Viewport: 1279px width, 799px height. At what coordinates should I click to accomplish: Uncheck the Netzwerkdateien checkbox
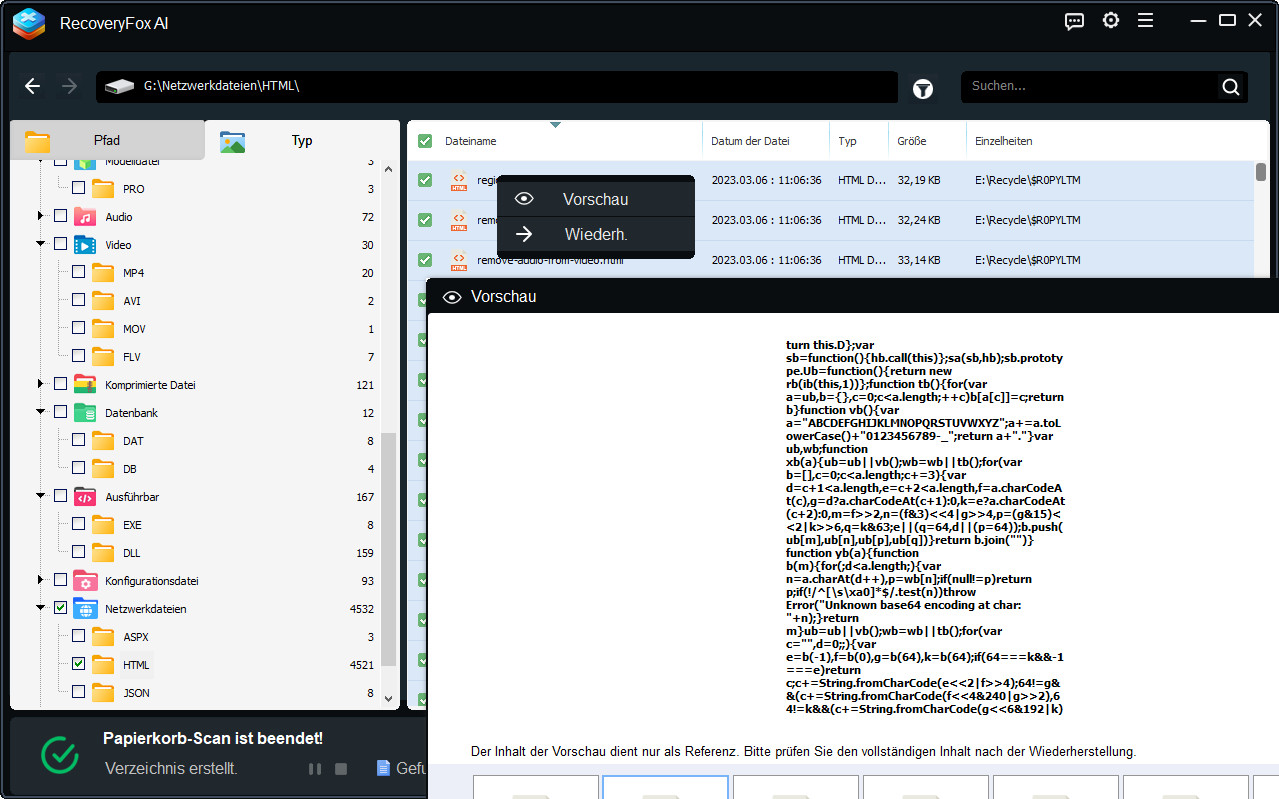tap(60, 609)
